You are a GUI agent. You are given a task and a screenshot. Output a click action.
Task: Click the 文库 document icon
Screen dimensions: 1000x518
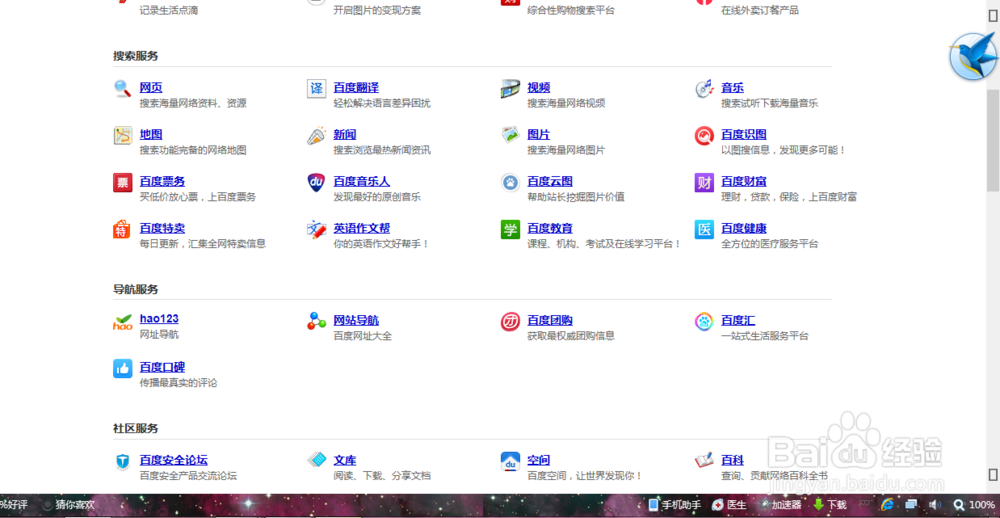pos(316,460)
